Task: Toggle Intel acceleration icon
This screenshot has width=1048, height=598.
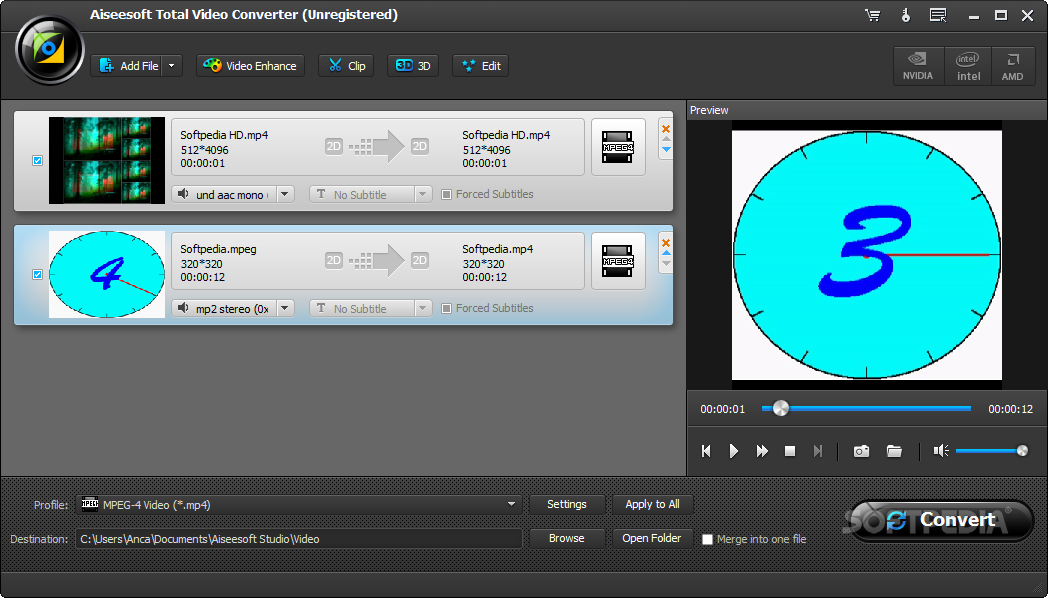Action: click(968, 66)
